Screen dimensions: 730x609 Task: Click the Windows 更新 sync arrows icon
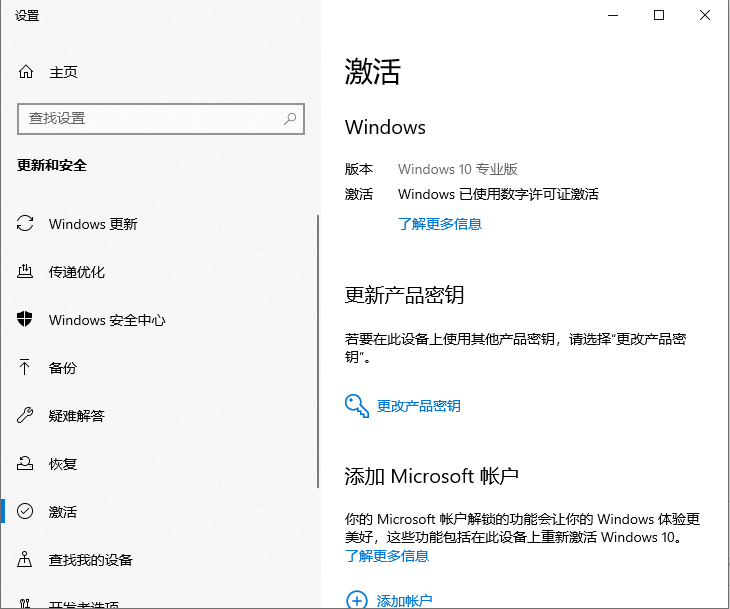(x=26, y=224)
